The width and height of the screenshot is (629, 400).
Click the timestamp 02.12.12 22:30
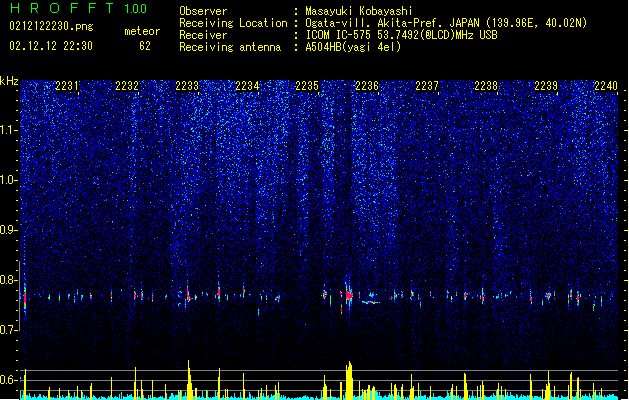[51, 46]
